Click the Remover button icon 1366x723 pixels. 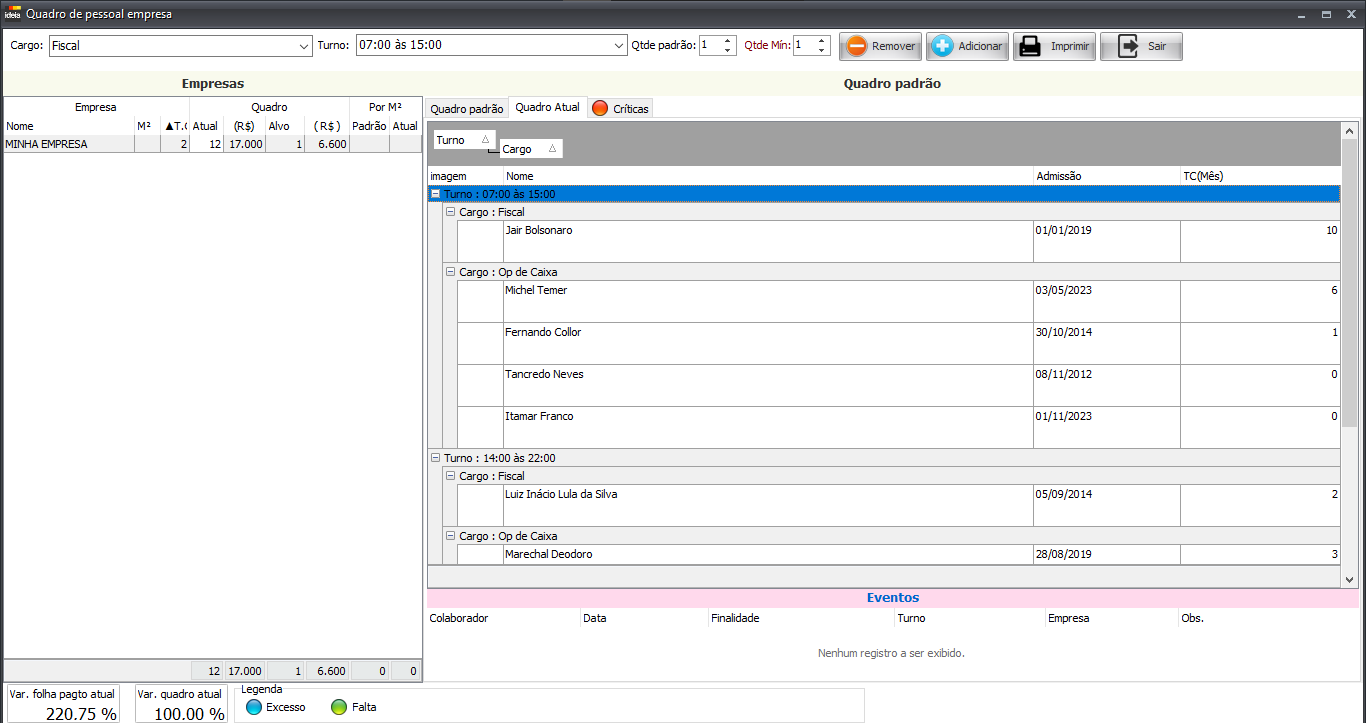(x=857, y=46)
